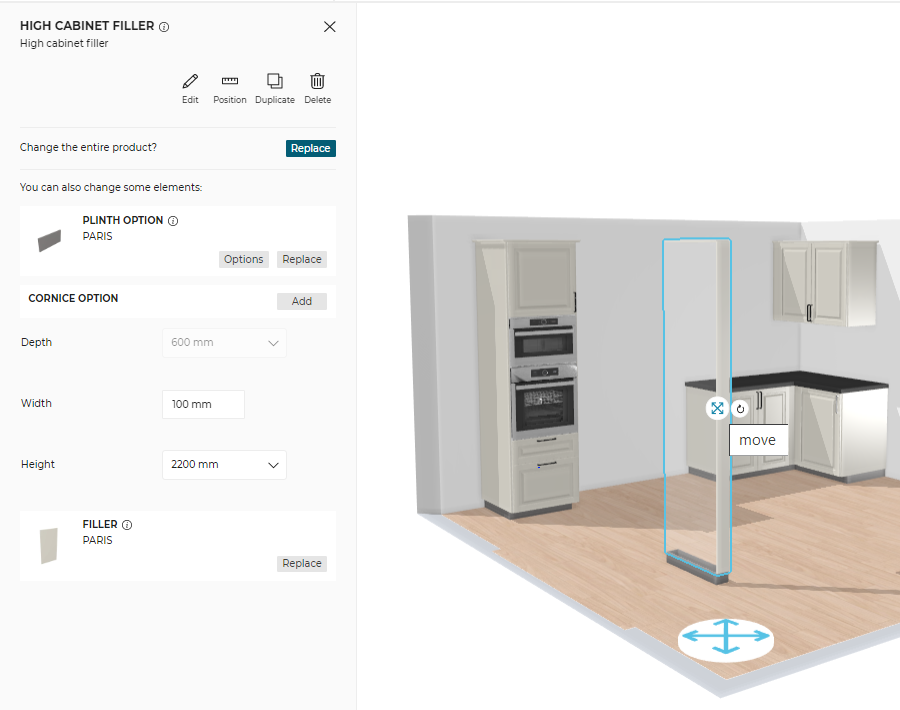The height and width of the screenshot is (710, 900).
Task: Open the Position ruler tool
Action: coord(230,82)
